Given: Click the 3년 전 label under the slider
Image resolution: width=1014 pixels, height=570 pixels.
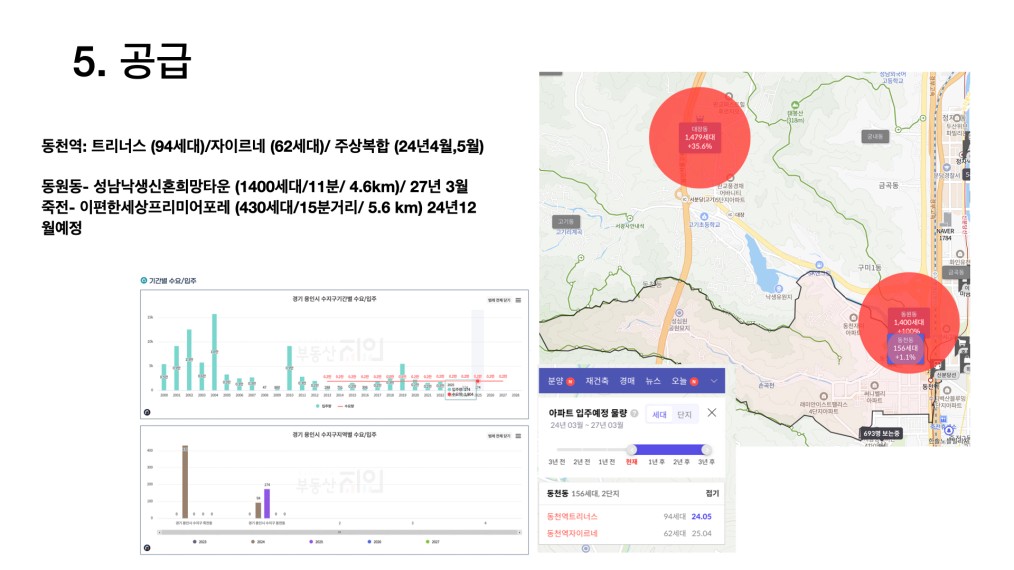Looking at the screenshot, I should pyautogui.click(x=557, y=462).
